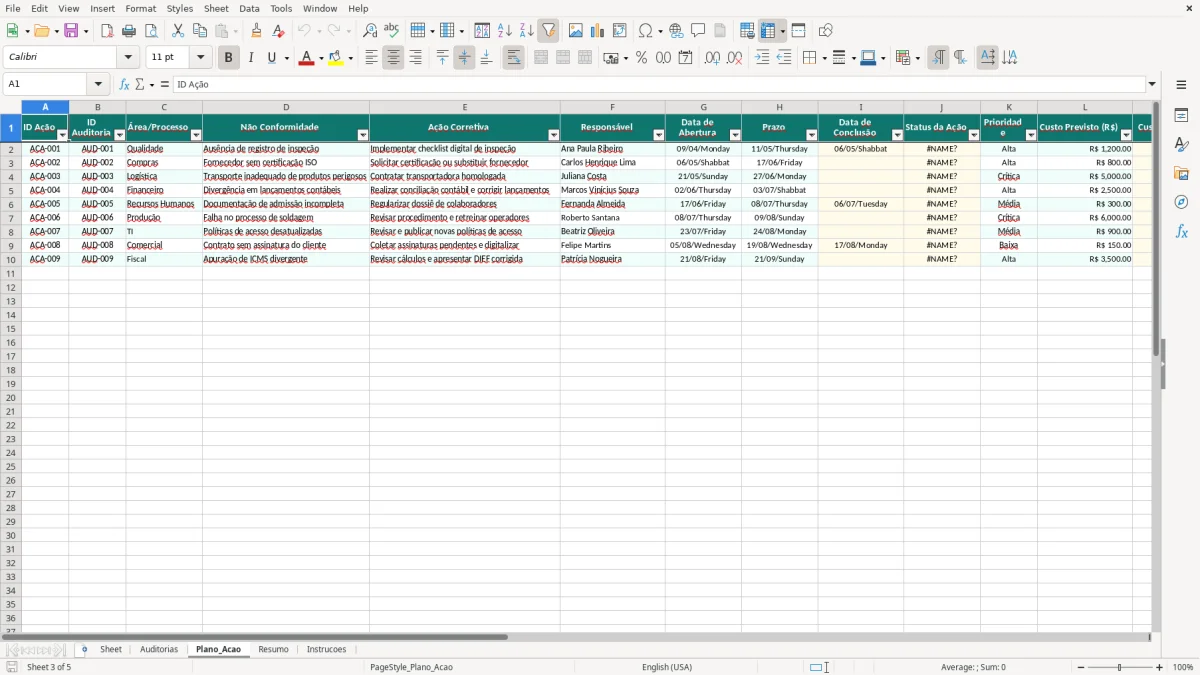Viewport: 1200px width, 675px height.
Task: Open the Font Name dropdown
Action: click(x=128, y=58)
